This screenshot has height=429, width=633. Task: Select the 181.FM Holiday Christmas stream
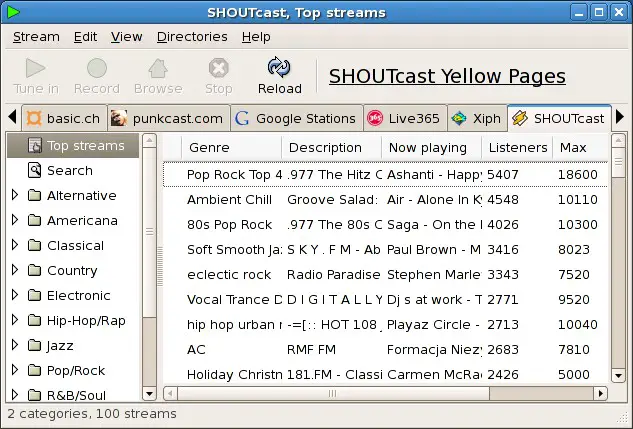coord(386,375)
